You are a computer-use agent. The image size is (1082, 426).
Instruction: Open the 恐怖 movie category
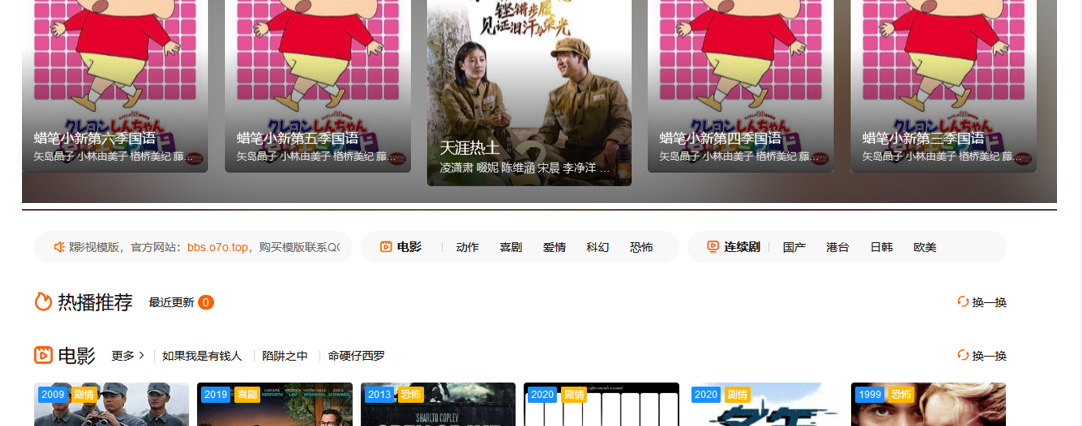click(x=641, y=247)
